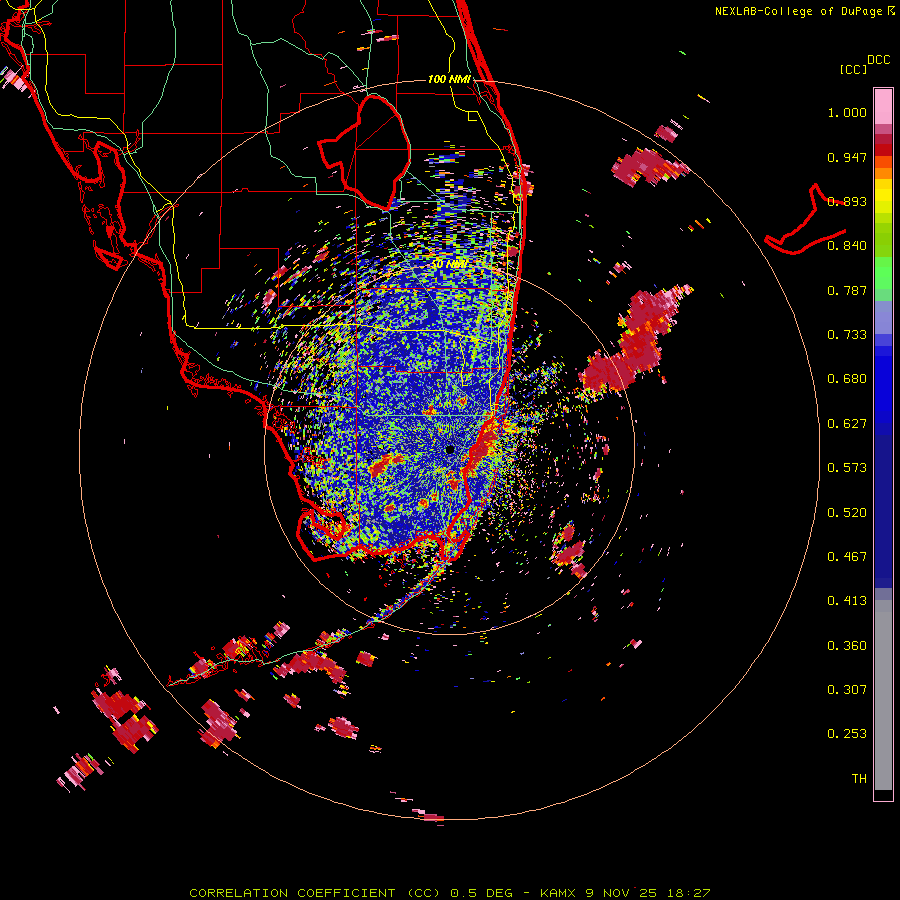Screen dimensions: 900x900
Task: Select the 0.253 scale value
Action: [847, 734]
